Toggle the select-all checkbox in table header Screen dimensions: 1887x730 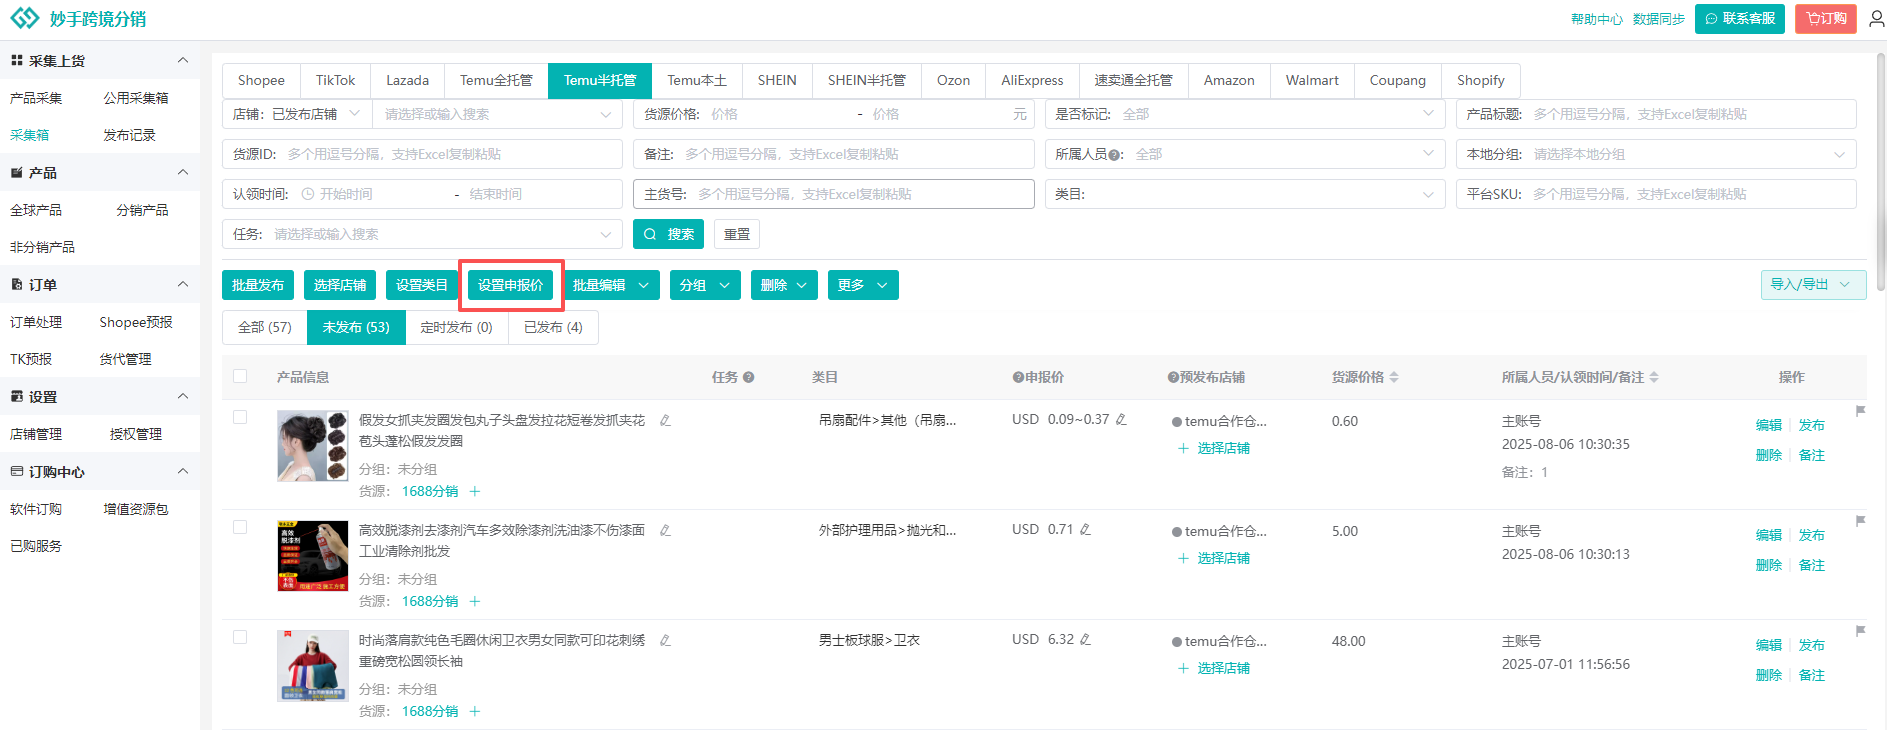[240, 377]
